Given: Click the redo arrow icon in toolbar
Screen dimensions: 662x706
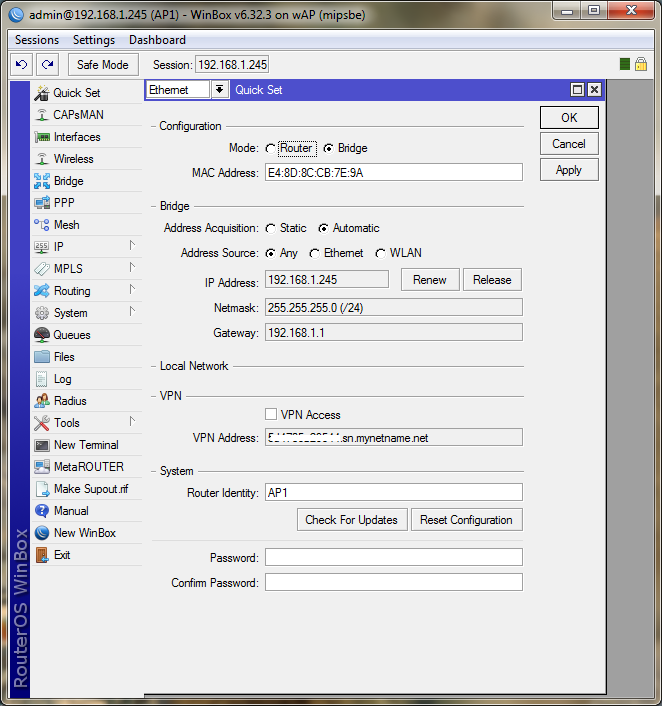Looking at the screenshot, I should point(47,64).
